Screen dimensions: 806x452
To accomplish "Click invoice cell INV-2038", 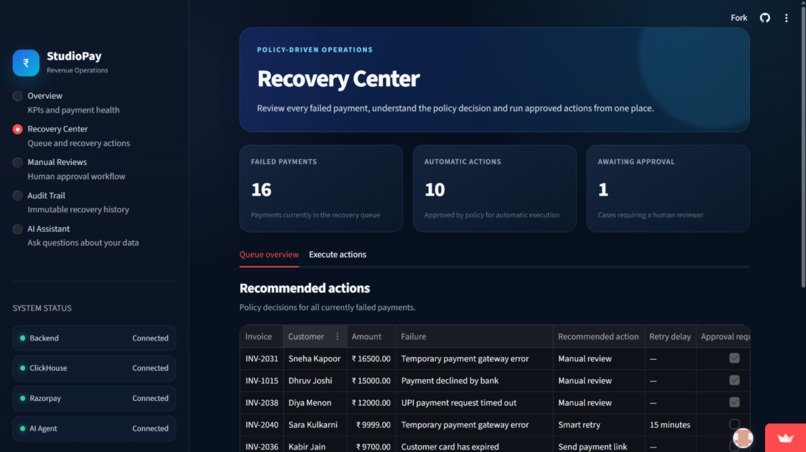I will pos(261,403).
